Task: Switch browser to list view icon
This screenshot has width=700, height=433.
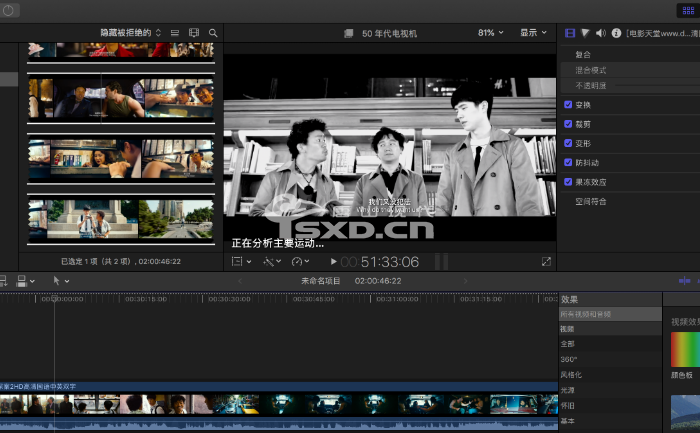Action: click(x=175, y=33)
